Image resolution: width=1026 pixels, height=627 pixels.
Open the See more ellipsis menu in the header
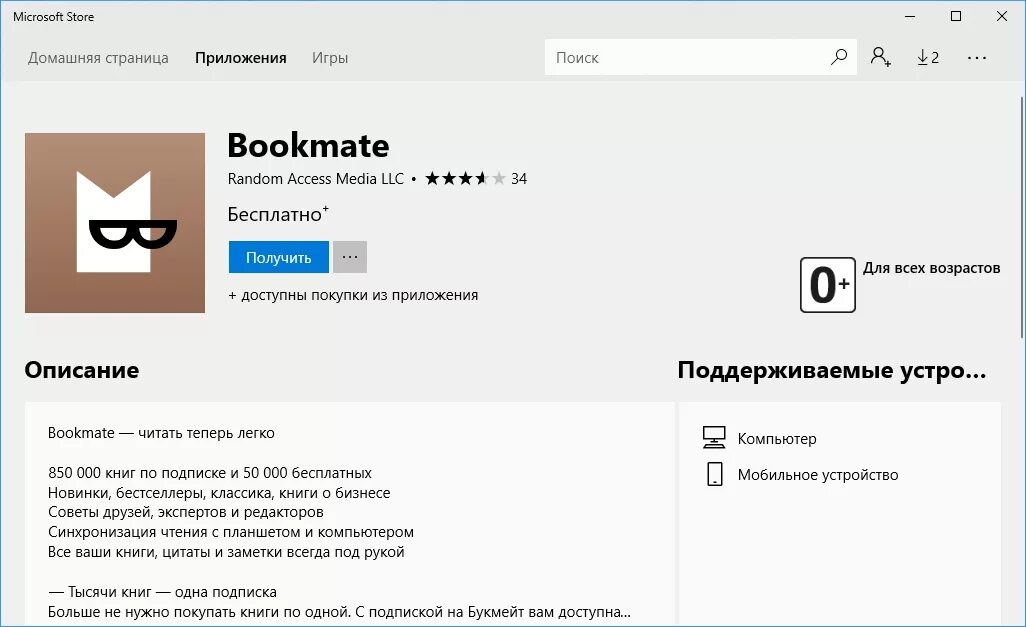977,58
